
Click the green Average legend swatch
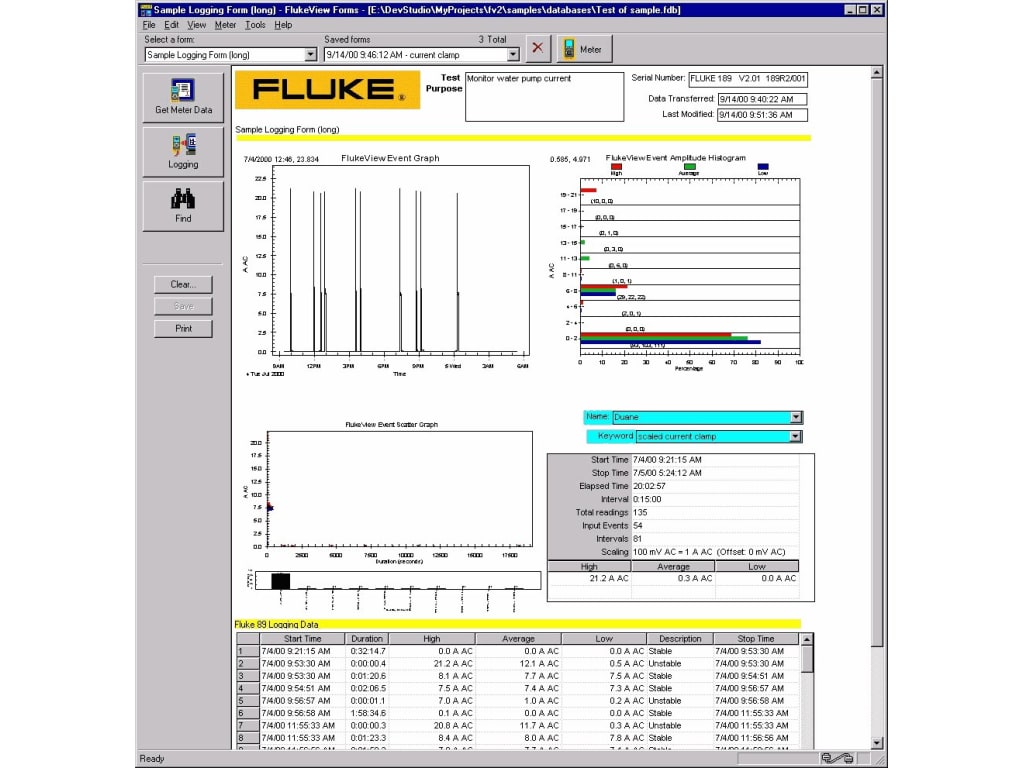point(690,167)
